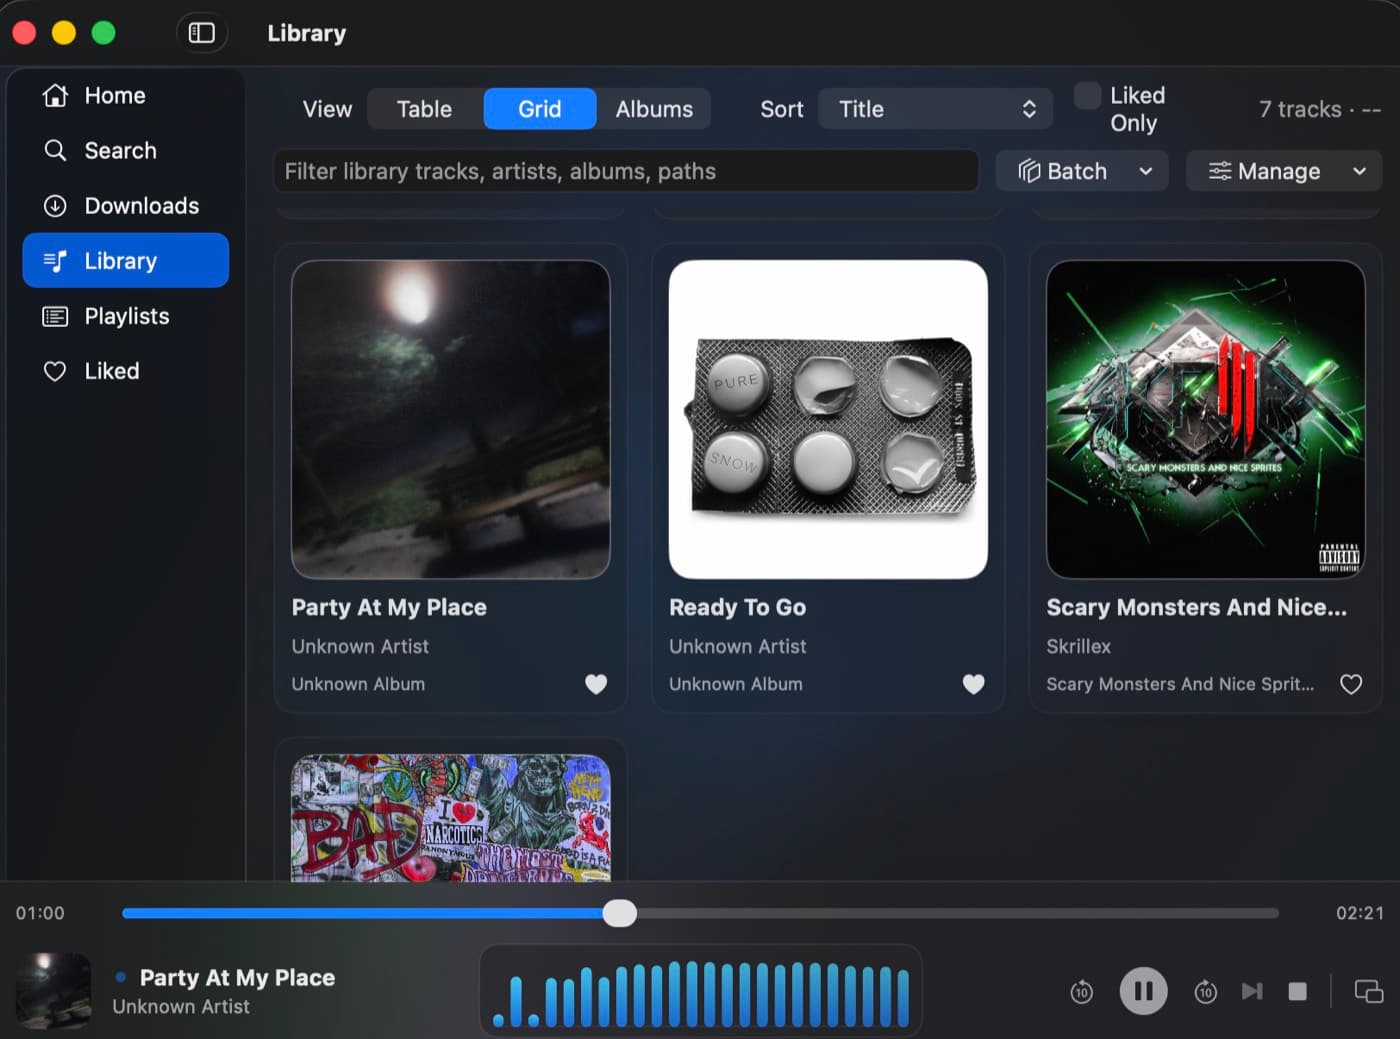Skip to the next track
Image resolution: width=1400 pixels, height=1039 pixels.
pyautogui.click(x=1252, y=991)
